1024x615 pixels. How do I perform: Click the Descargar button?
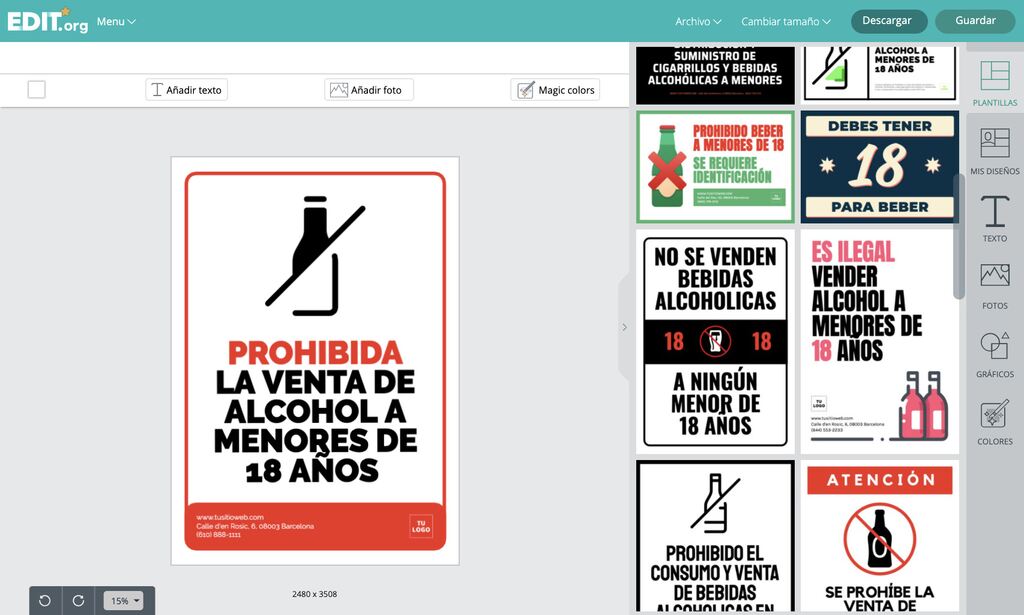[888, 20]
